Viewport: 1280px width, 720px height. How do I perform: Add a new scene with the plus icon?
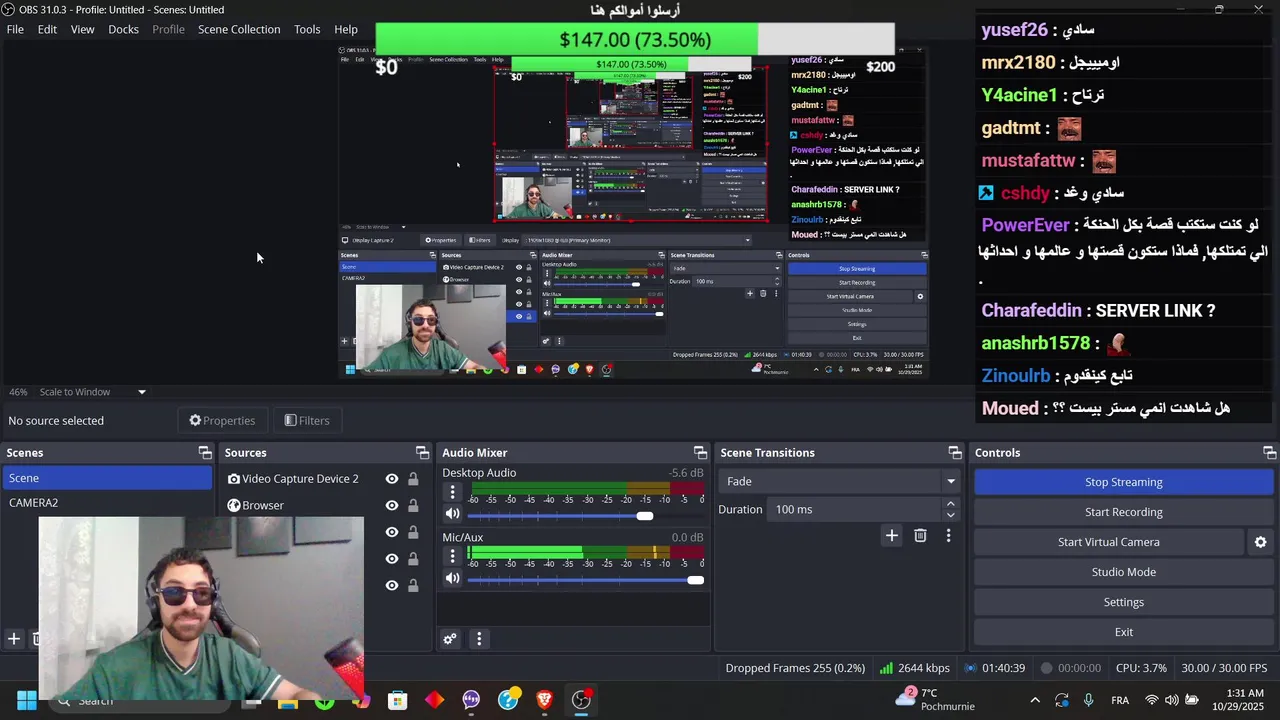[14, 638]
